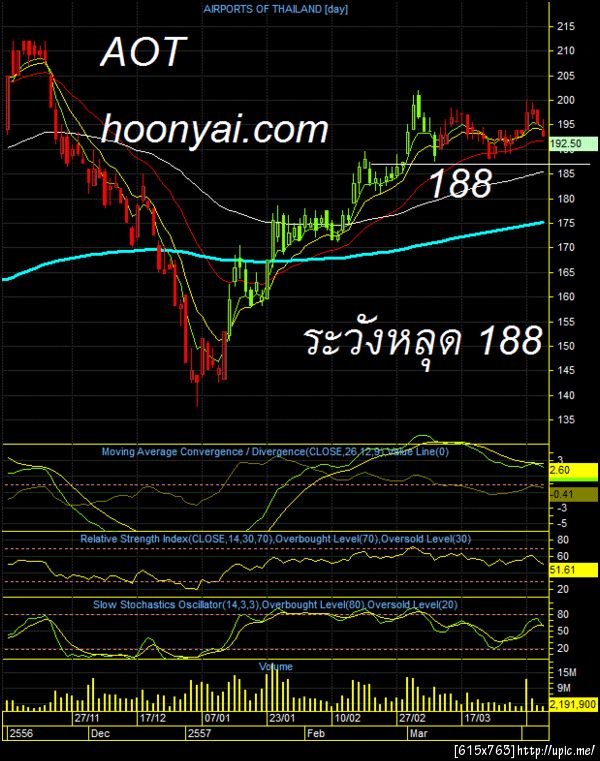This screenshot has width=600, height=761.
Task: Click the RSI value label 51.61
Action: click(573, 570)
